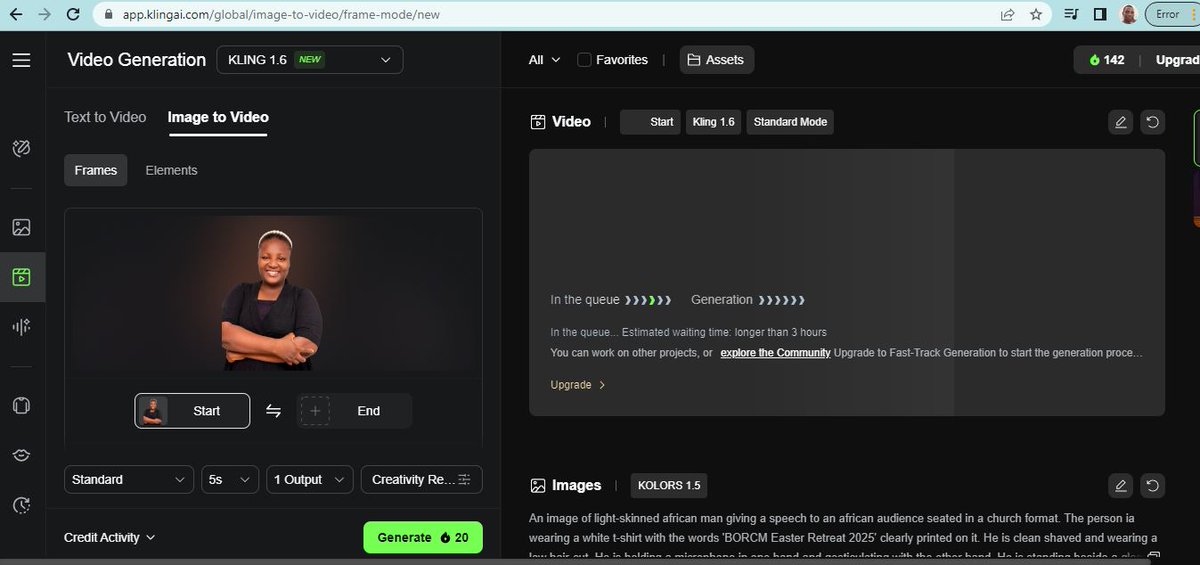Image resolution: width=1200 pixels, height=565 pixels.
Task: Click the KOLORS 1.5 tag
Action: click(670, 486)
